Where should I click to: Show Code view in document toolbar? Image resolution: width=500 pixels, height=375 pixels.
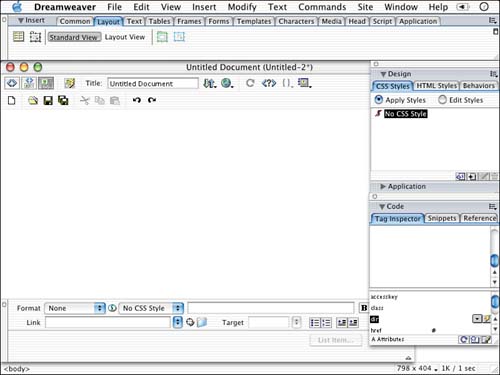pos(12,83)
